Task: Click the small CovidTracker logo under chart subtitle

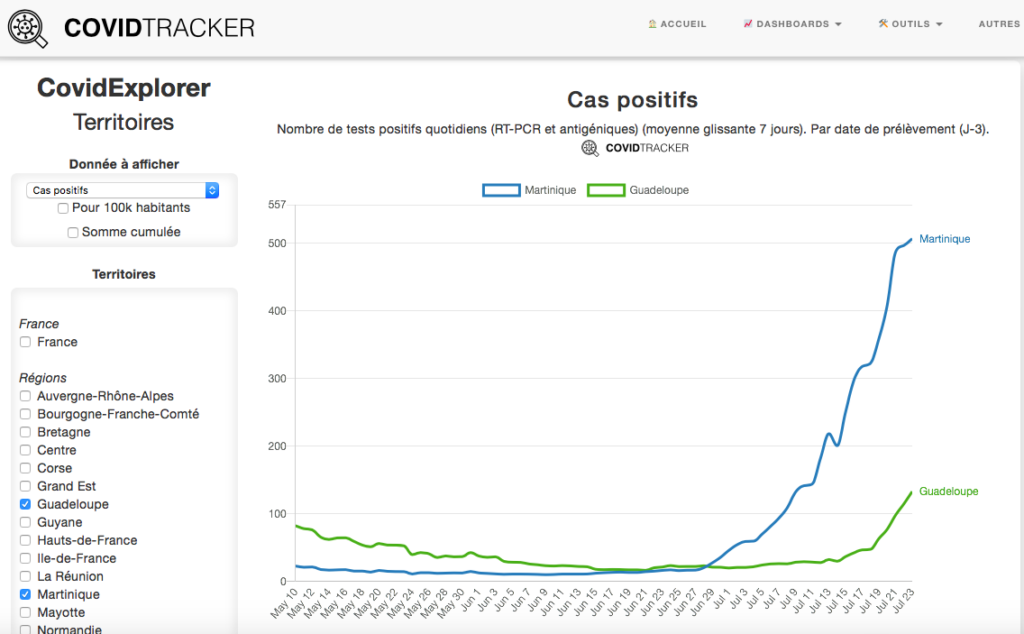Action: click(x=590, y=148)
